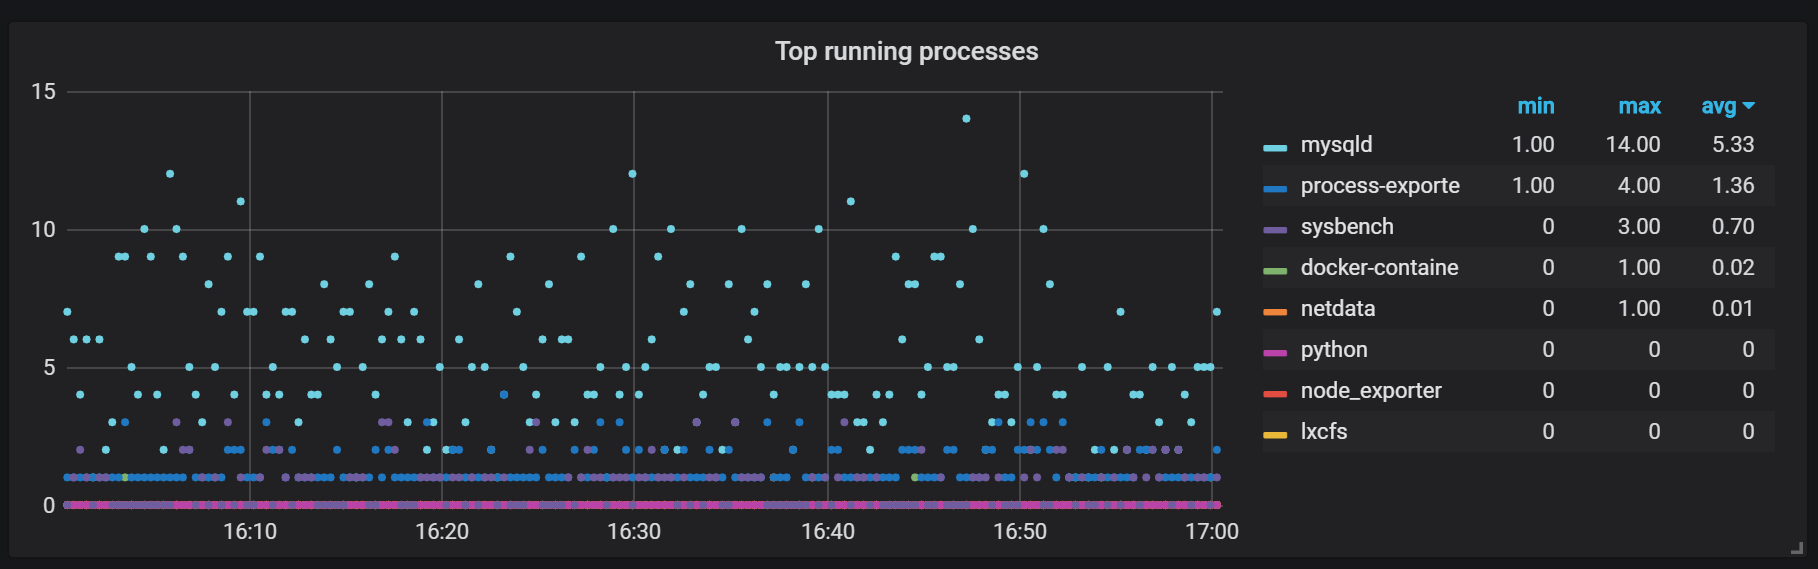Click the python magenta color swatch
The image size is (1818, 569).
pos(1275,352)
